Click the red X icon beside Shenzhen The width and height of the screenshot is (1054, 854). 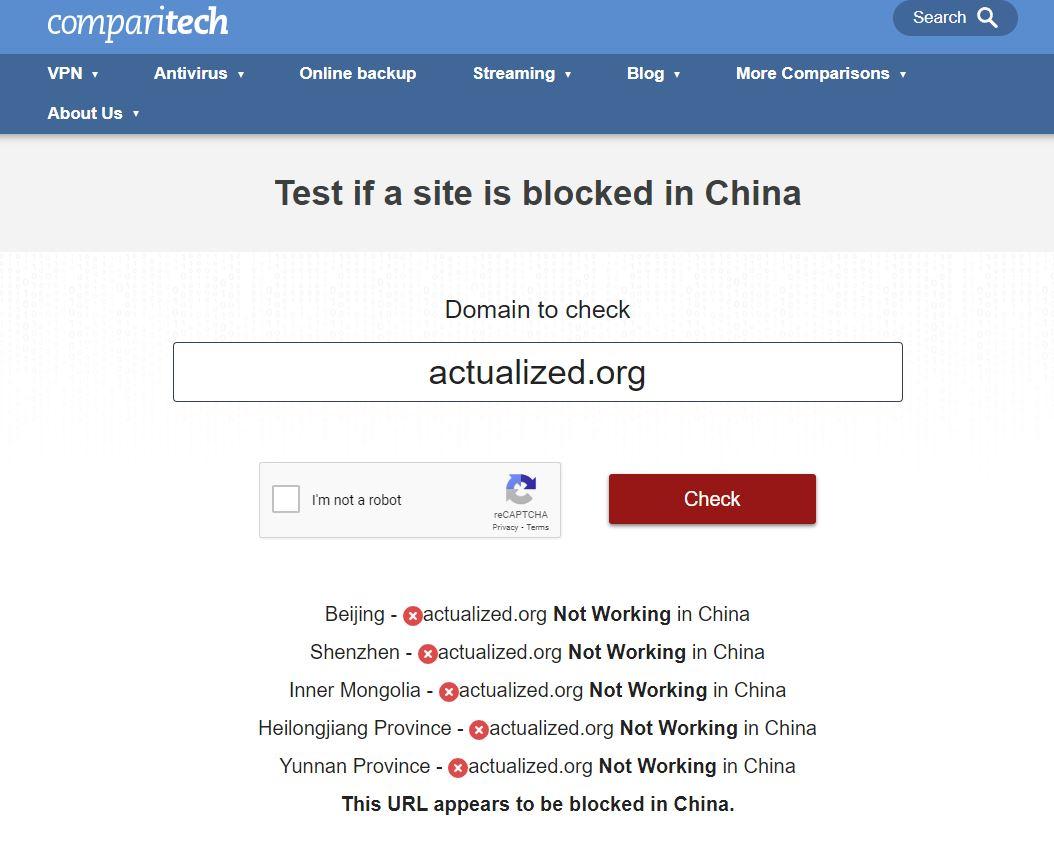point(428,654)
